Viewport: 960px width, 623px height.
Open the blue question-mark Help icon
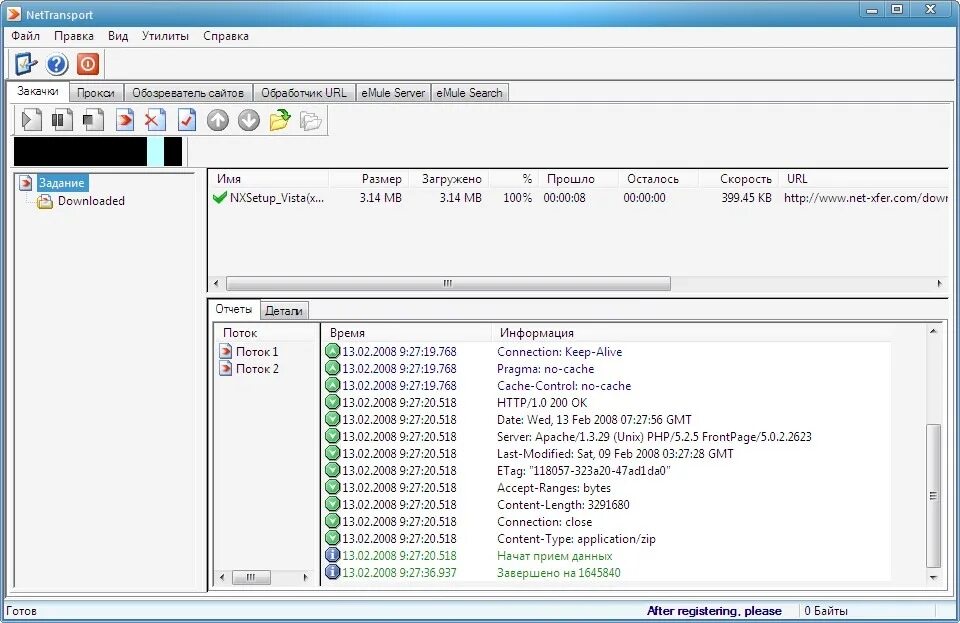(x=57, y=64)
